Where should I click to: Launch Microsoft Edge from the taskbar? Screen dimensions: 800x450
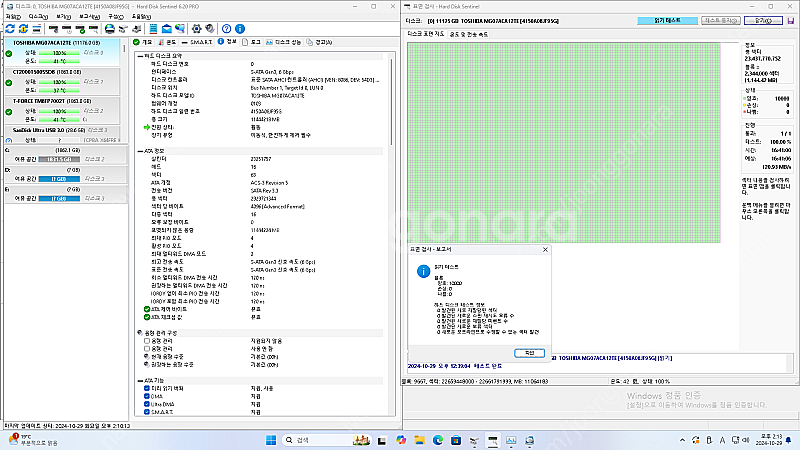[438, 440]
